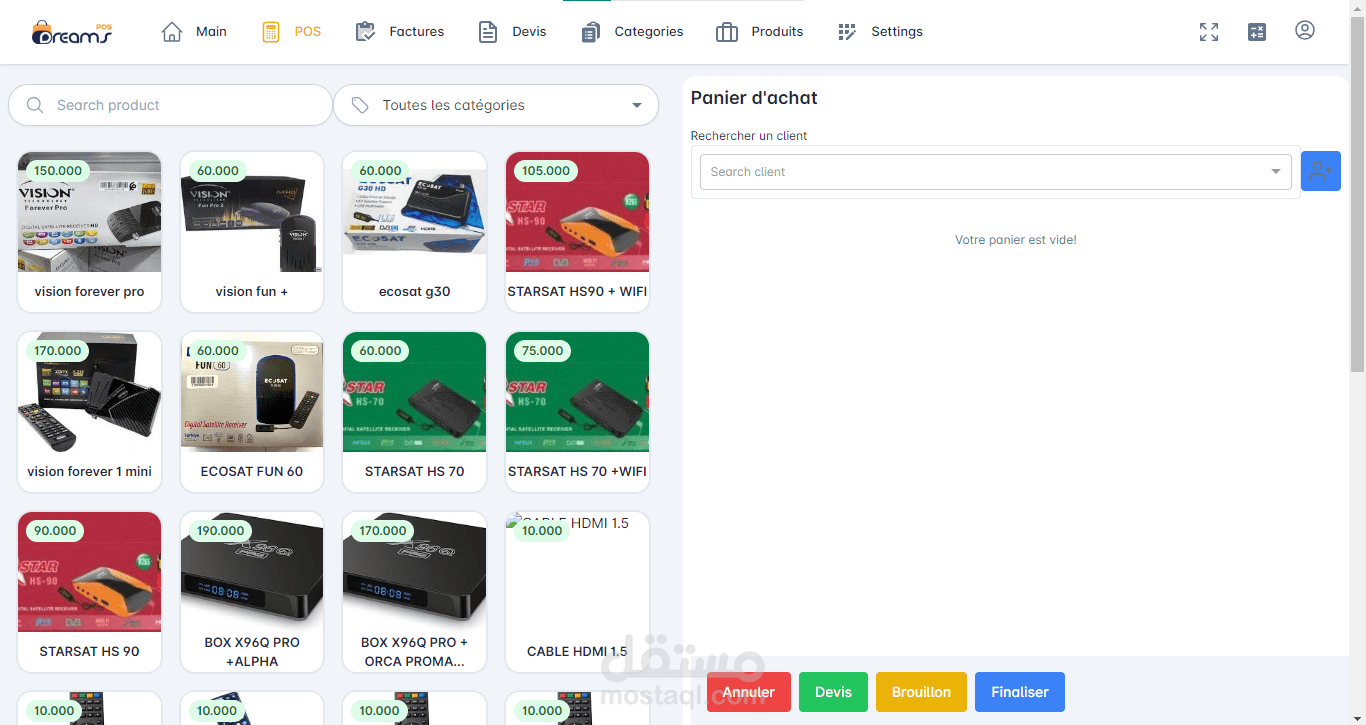Open the user profile icon
This screenshot has height=725, width=1366.
1305,31
